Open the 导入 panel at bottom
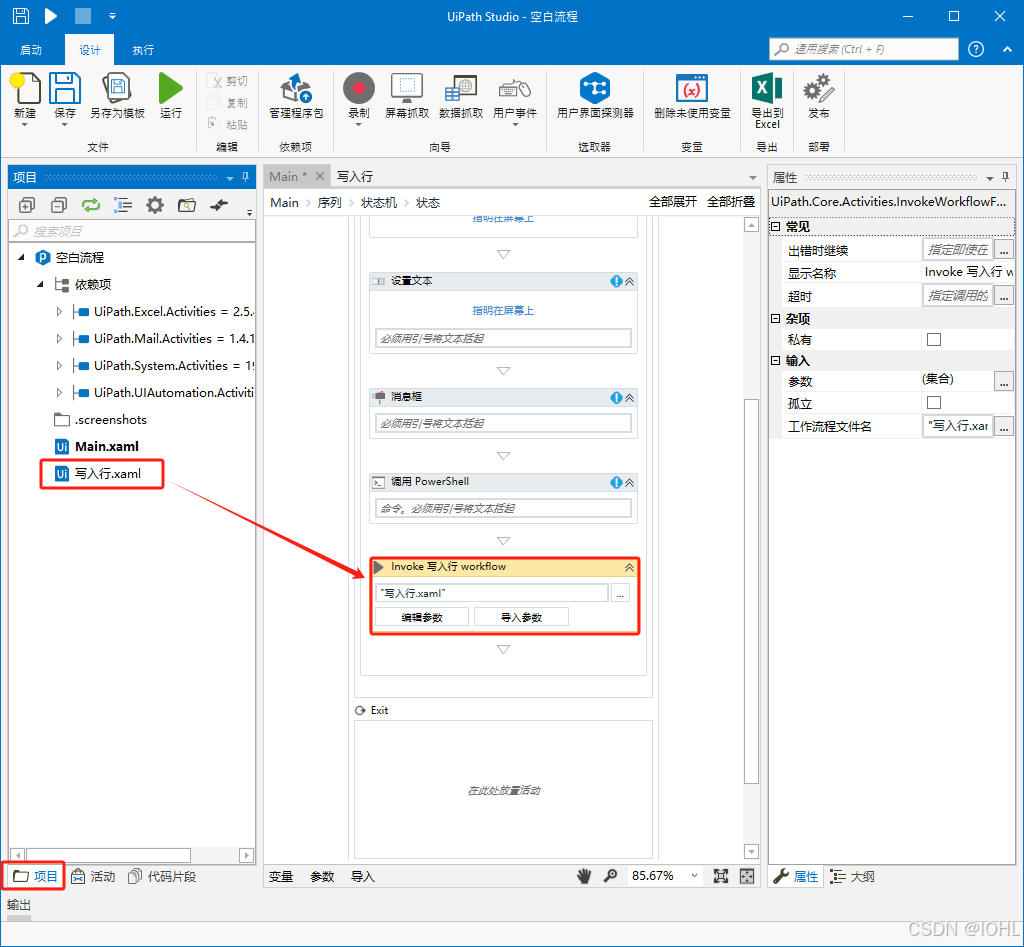This screenshot has width=1024, height=947. [x=362, y=876]
